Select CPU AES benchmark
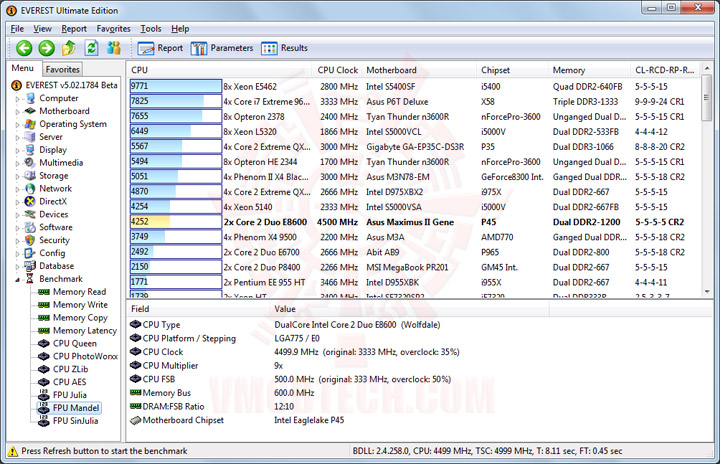The width and height of the screenshot is (720, 464). 69,382
